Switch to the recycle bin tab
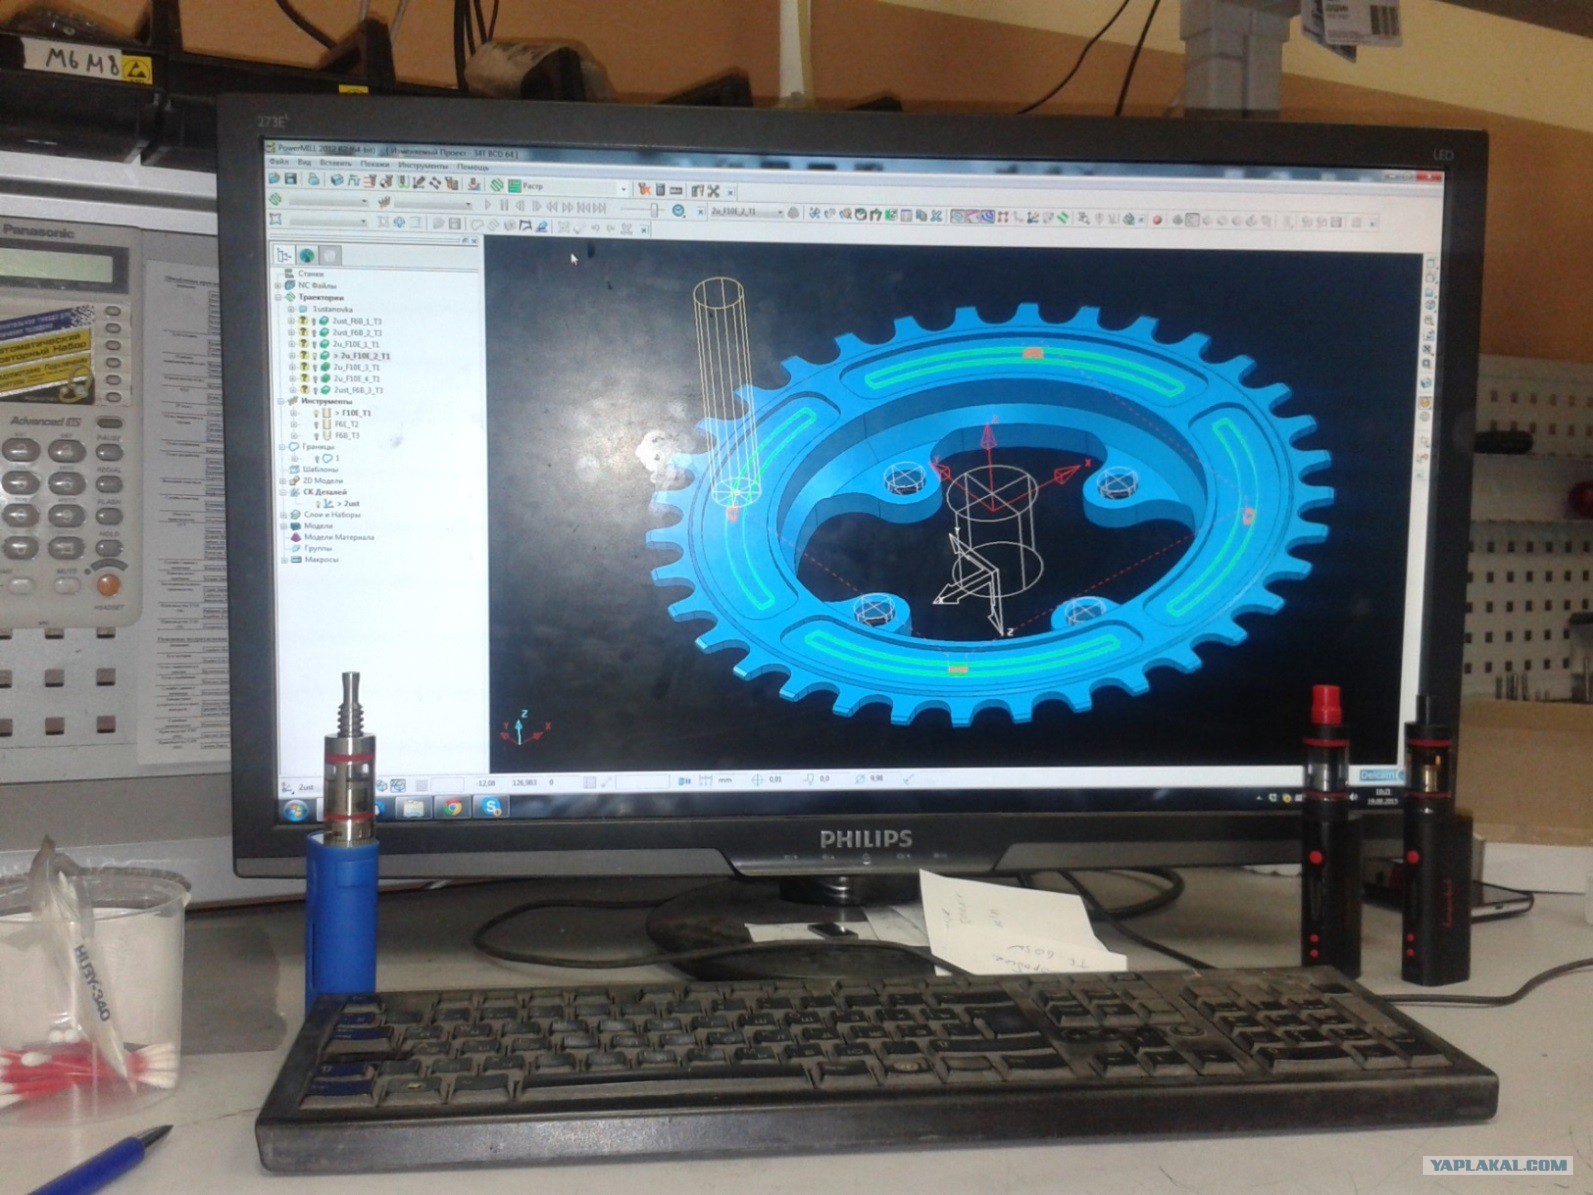The height and width of the screenshot is (1195, 1593). (x=330, y=256)
